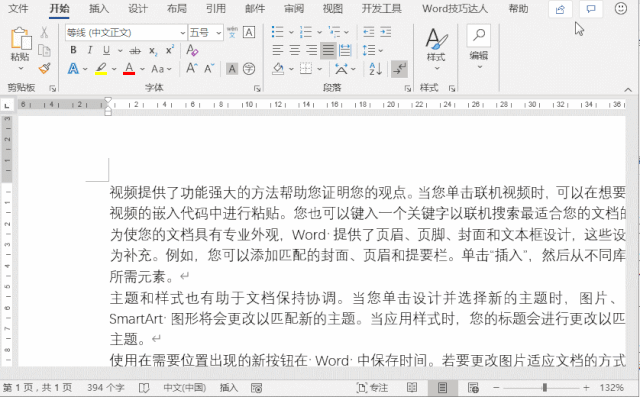This screenshot has width=640, height=397.
Task: Open the Paragraph dialog launcher
Action: pos(408,88)
